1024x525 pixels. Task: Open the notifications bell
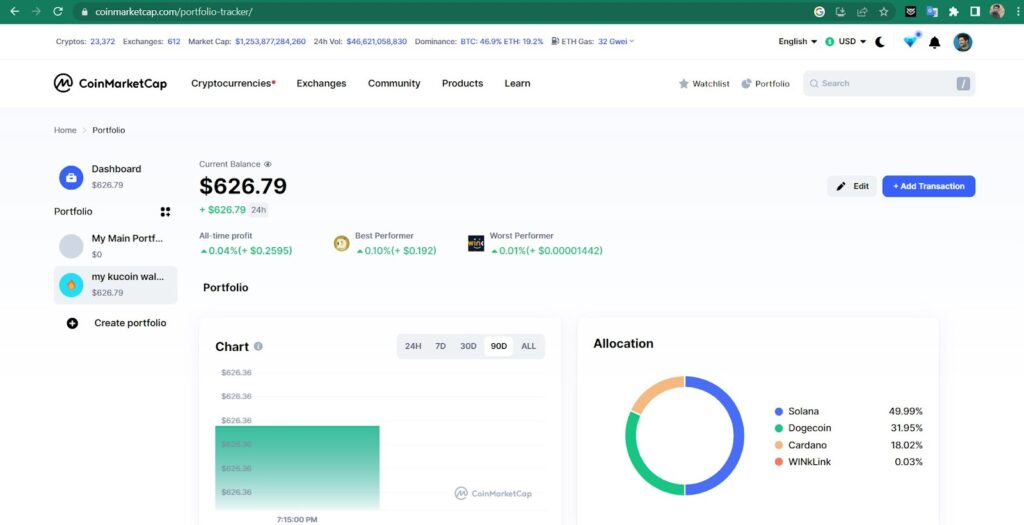coord(935,42)
